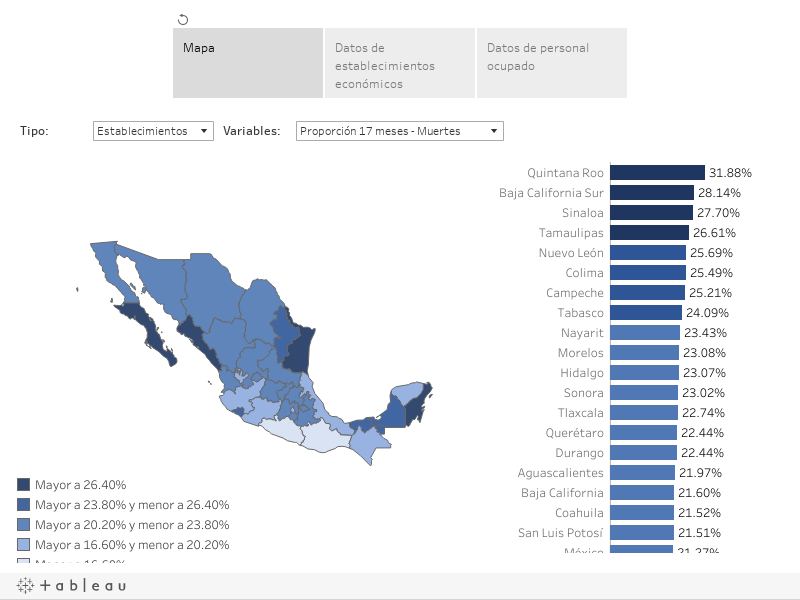Click the revert/reset icon above the tabs

click(183, 19)
